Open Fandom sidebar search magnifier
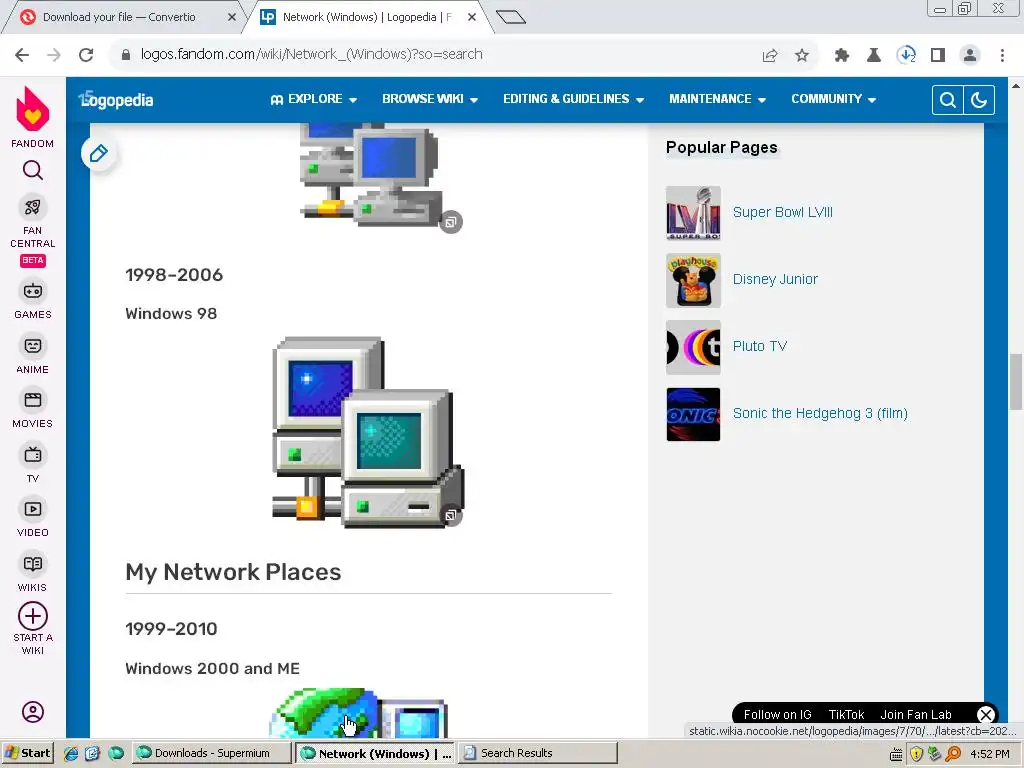The image size is (1024, 768). [x=33, y=170]
